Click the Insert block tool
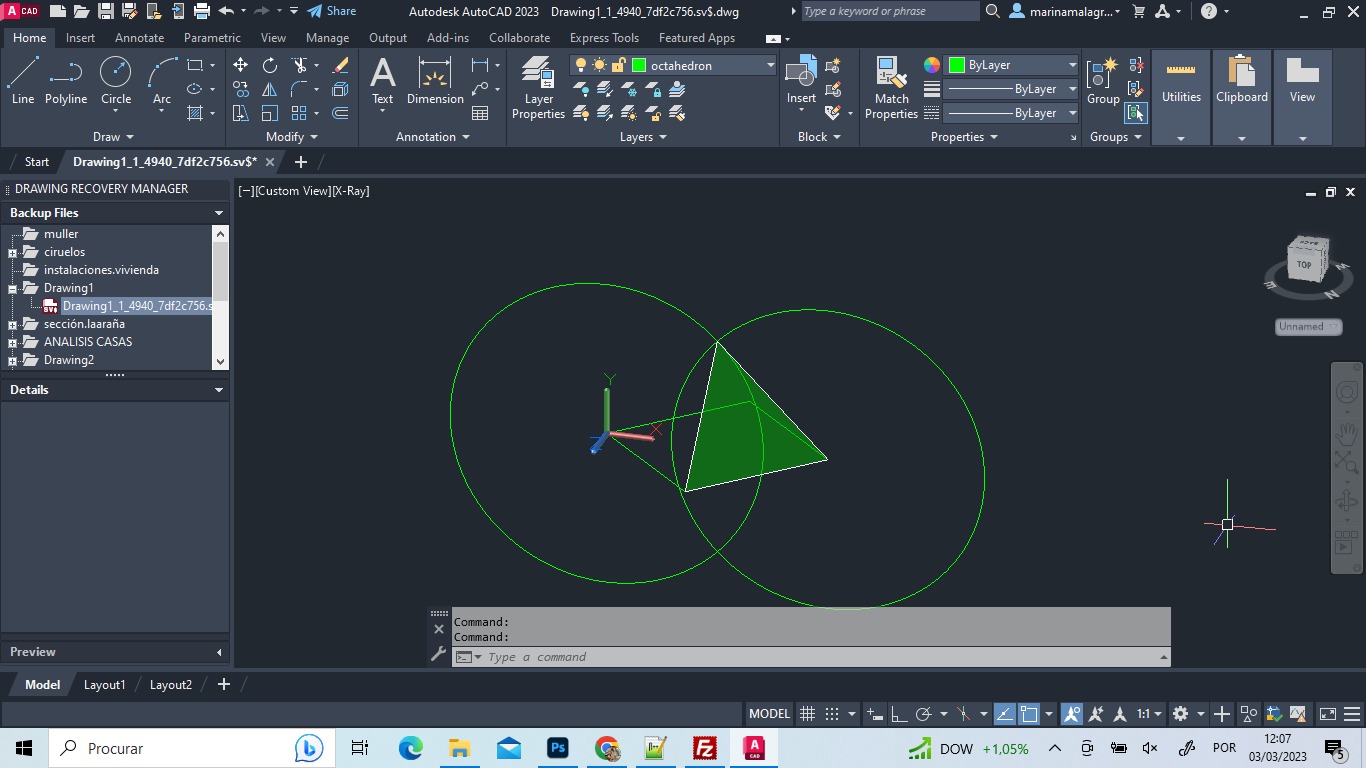This screenshot has height=768, width=1366. [x=801, y=80]
